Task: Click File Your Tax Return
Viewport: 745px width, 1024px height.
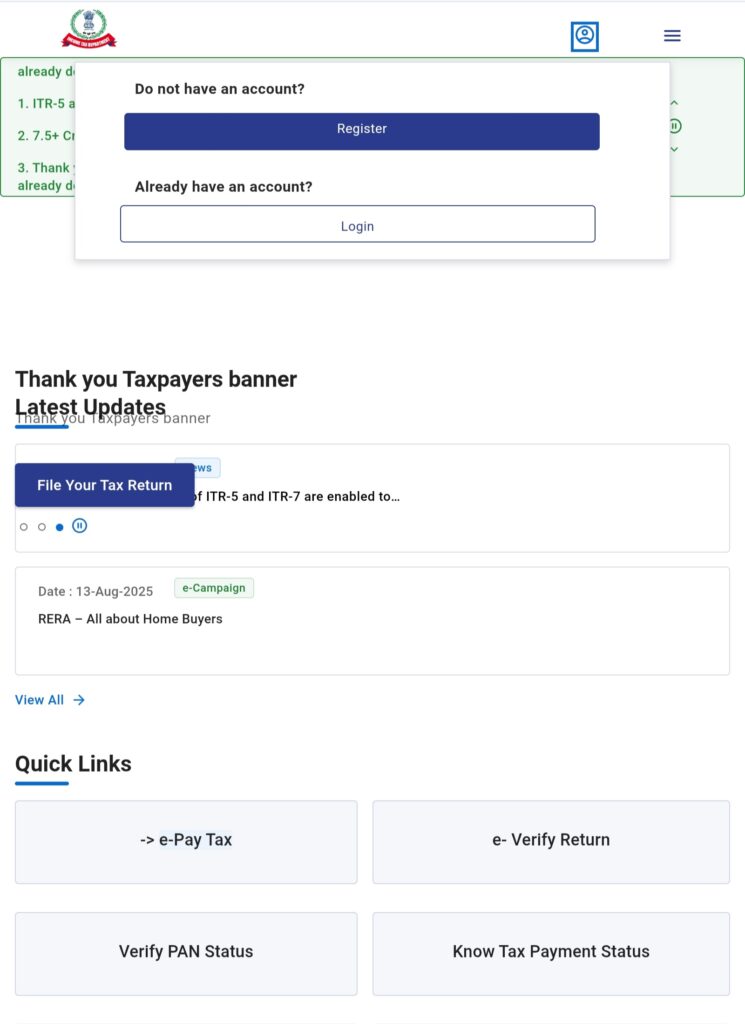Action: pos(104,485)
